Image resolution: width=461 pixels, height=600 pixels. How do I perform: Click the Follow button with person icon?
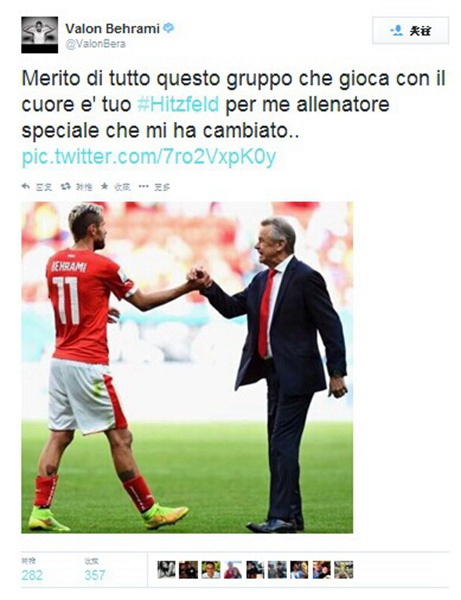[x=410, y=30]
